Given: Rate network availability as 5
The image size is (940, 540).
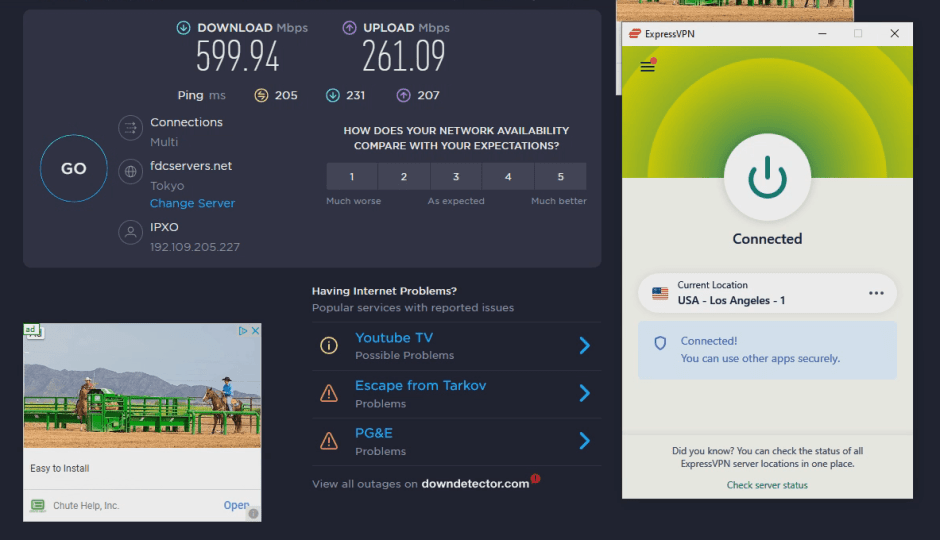Looking at the screenshot, I should (x=561, y=177).
